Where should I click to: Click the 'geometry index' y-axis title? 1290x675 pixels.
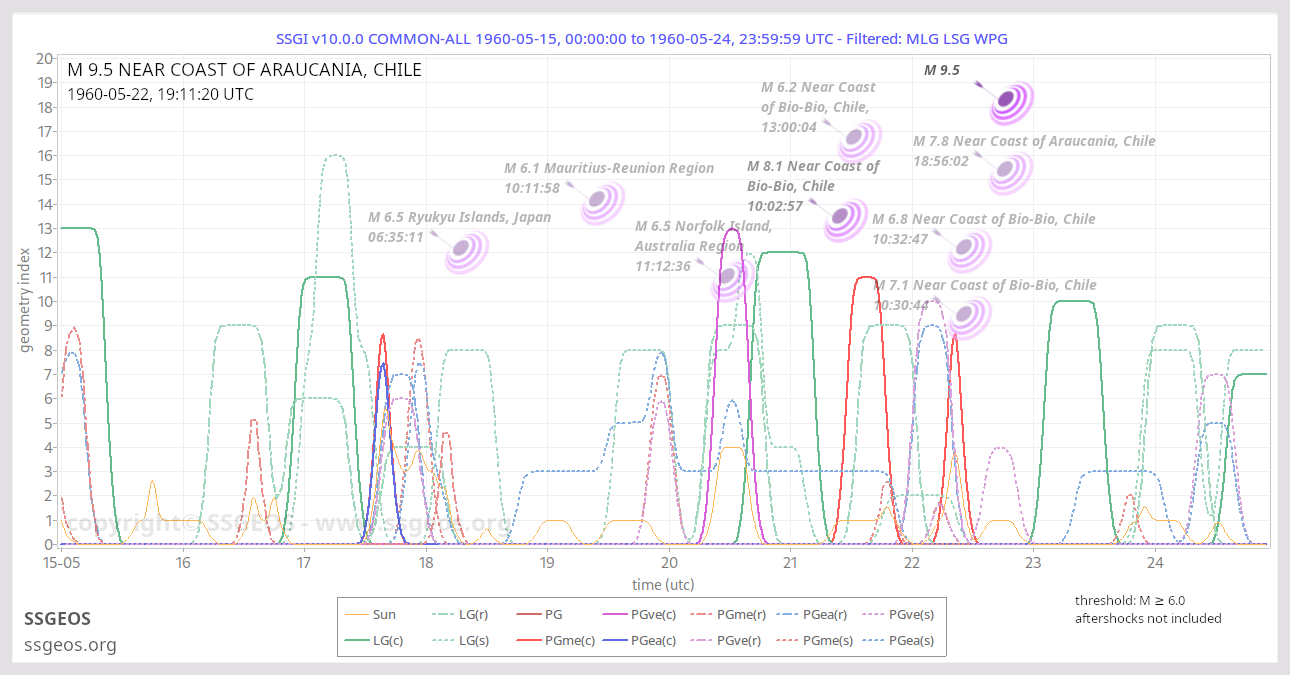tap(27, 301)
